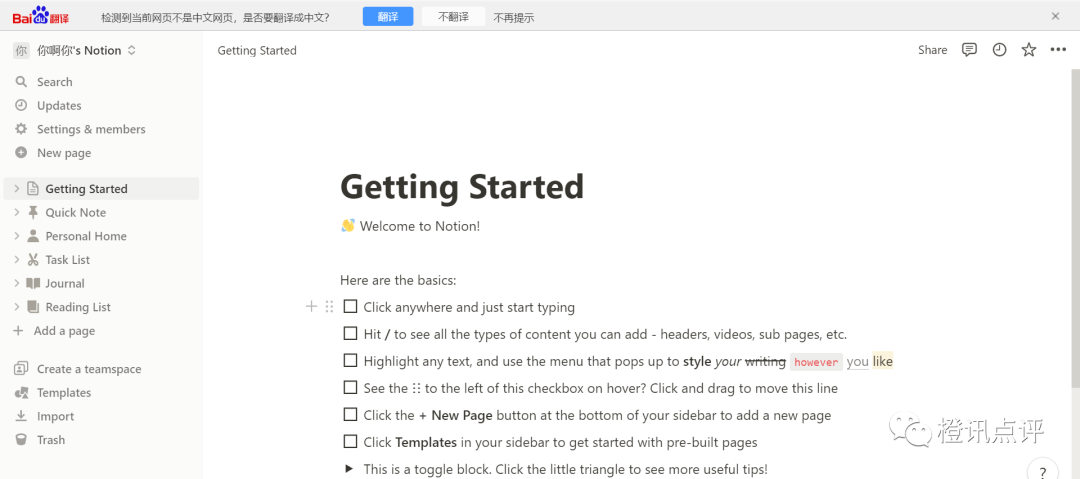Click the Baidu Translate logo

41,15
